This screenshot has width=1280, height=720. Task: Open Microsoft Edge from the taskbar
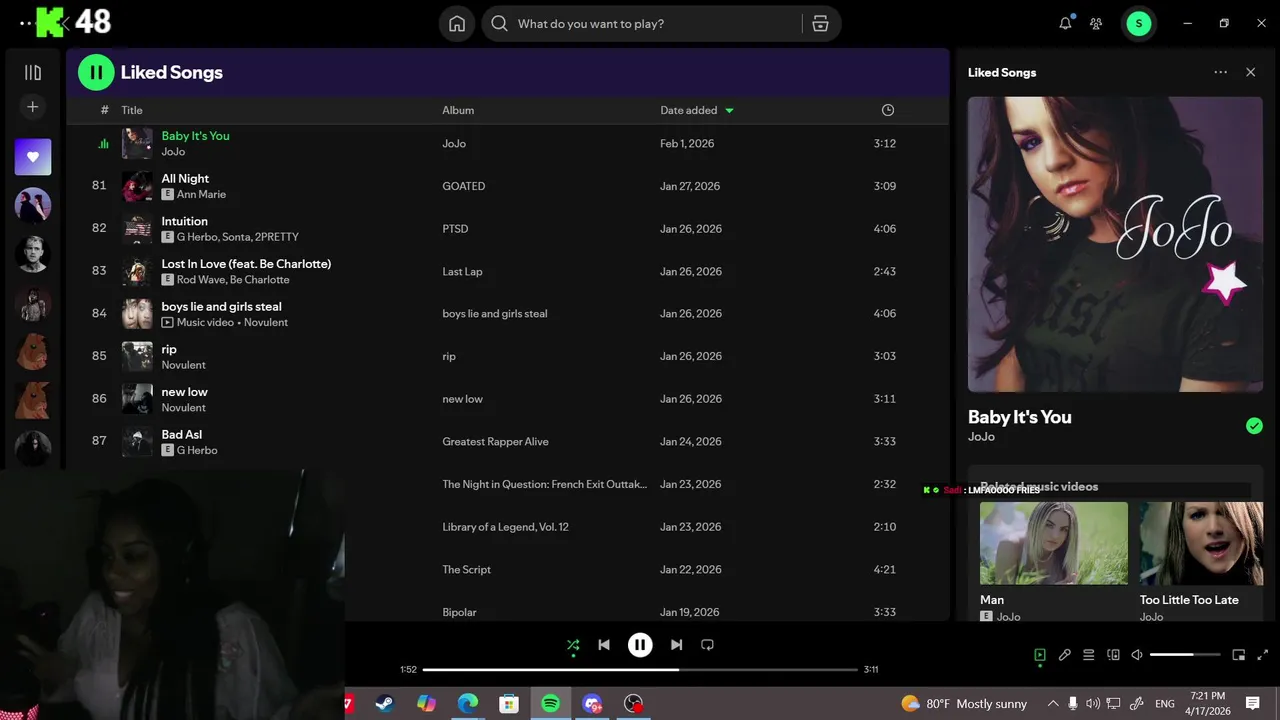pyautogui.click(x=468, y=704)
